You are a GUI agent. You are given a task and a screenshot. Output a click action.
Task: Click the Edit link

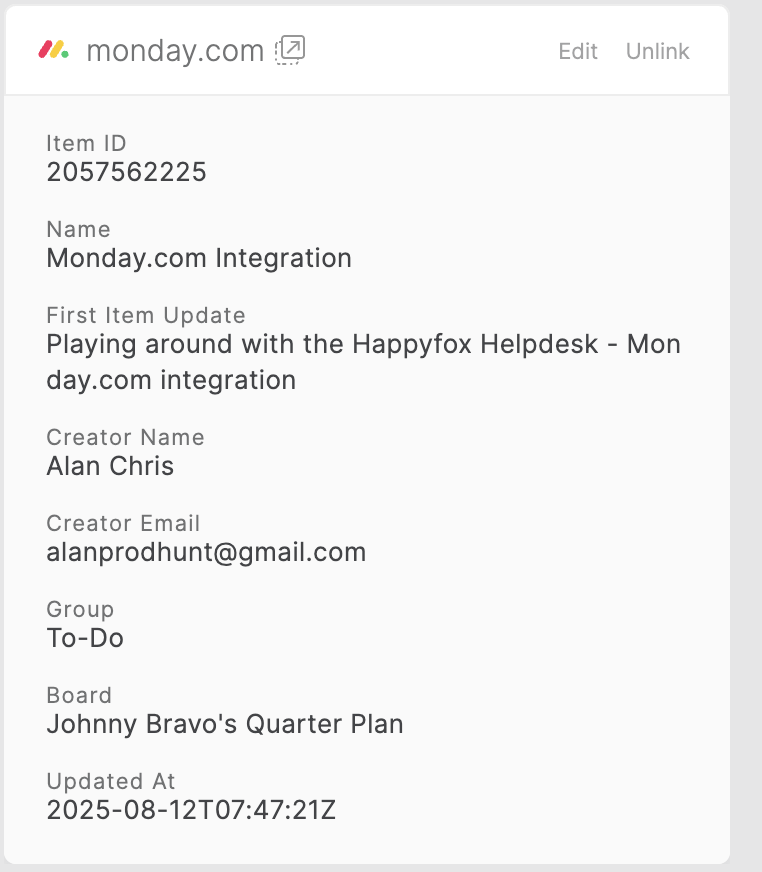(x=578, y=51)
